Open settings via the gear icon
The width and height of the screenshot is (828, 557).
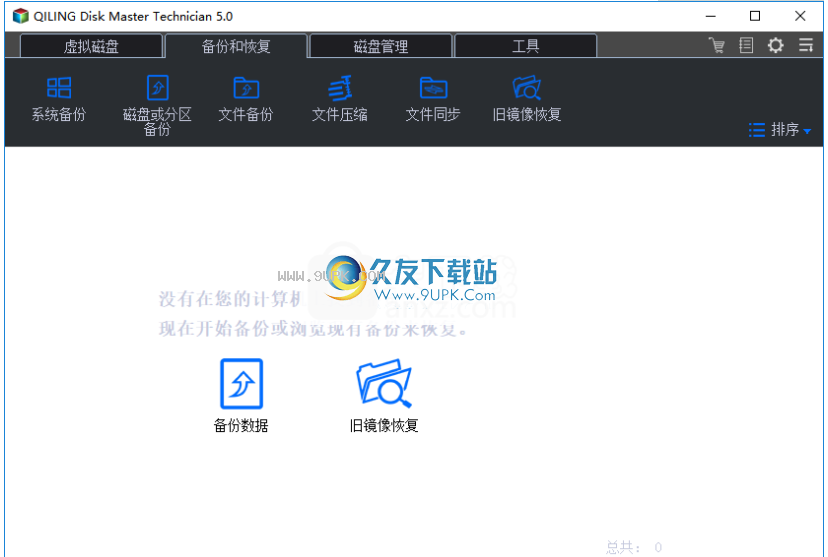(x=776, y=45)
